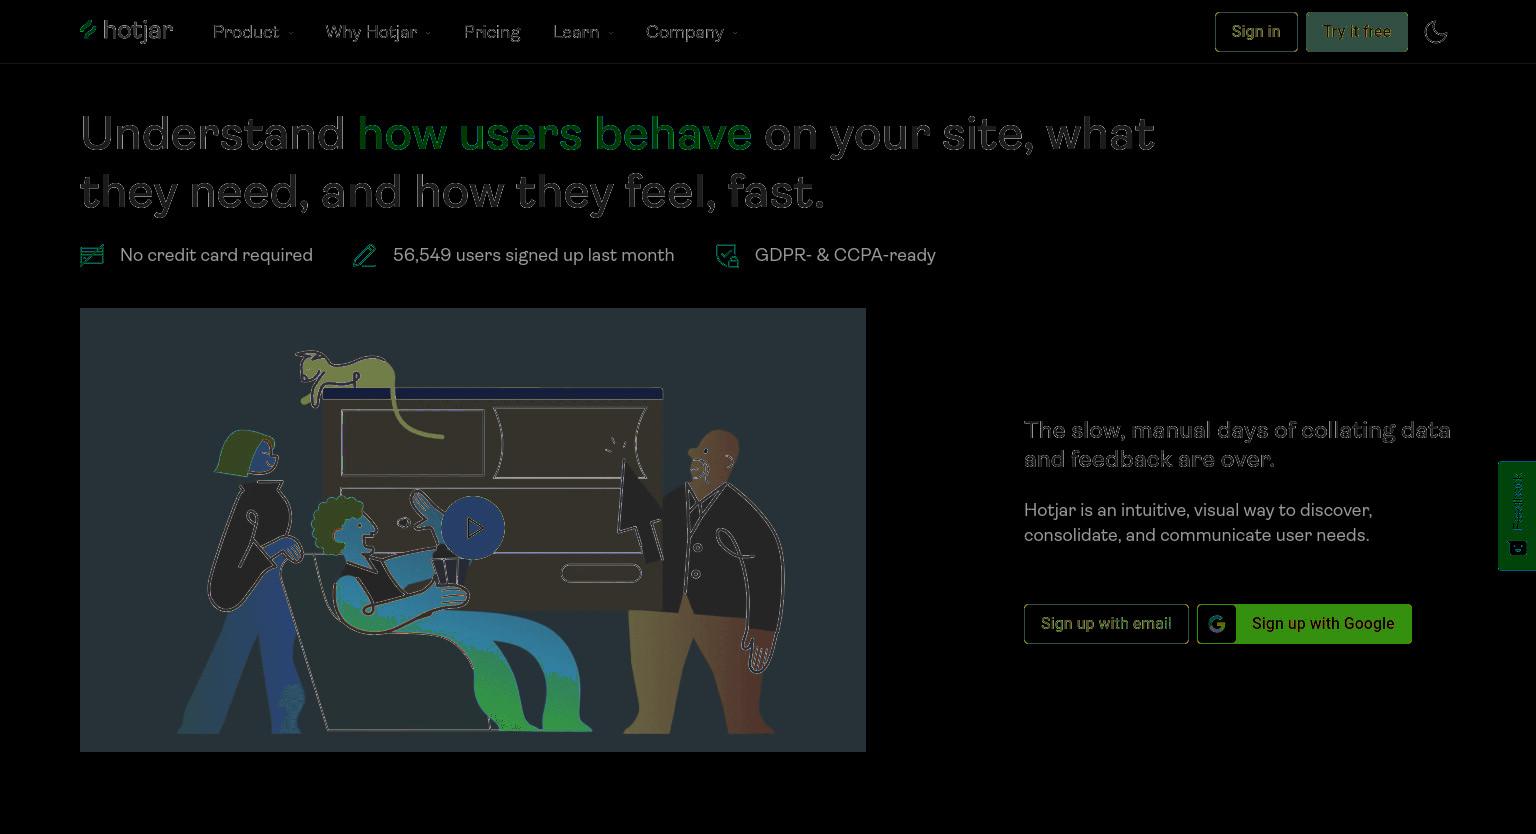Click Sign up with email
1536x834 pixels.
[x=1106, y=624]
